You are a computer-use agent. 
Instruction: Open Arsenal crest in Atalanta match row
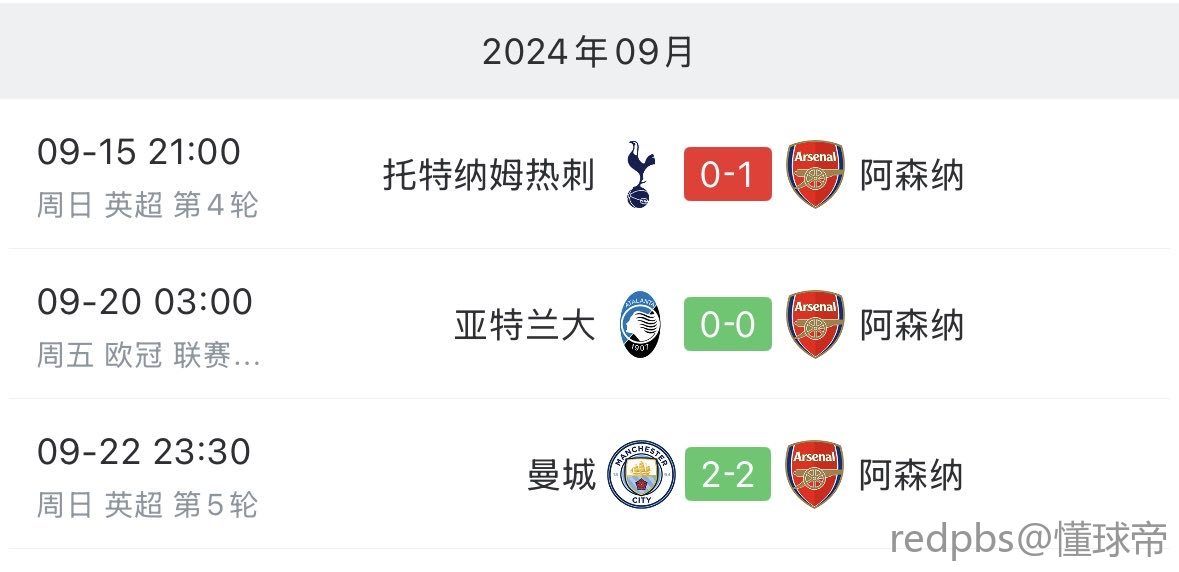point(815,324)
